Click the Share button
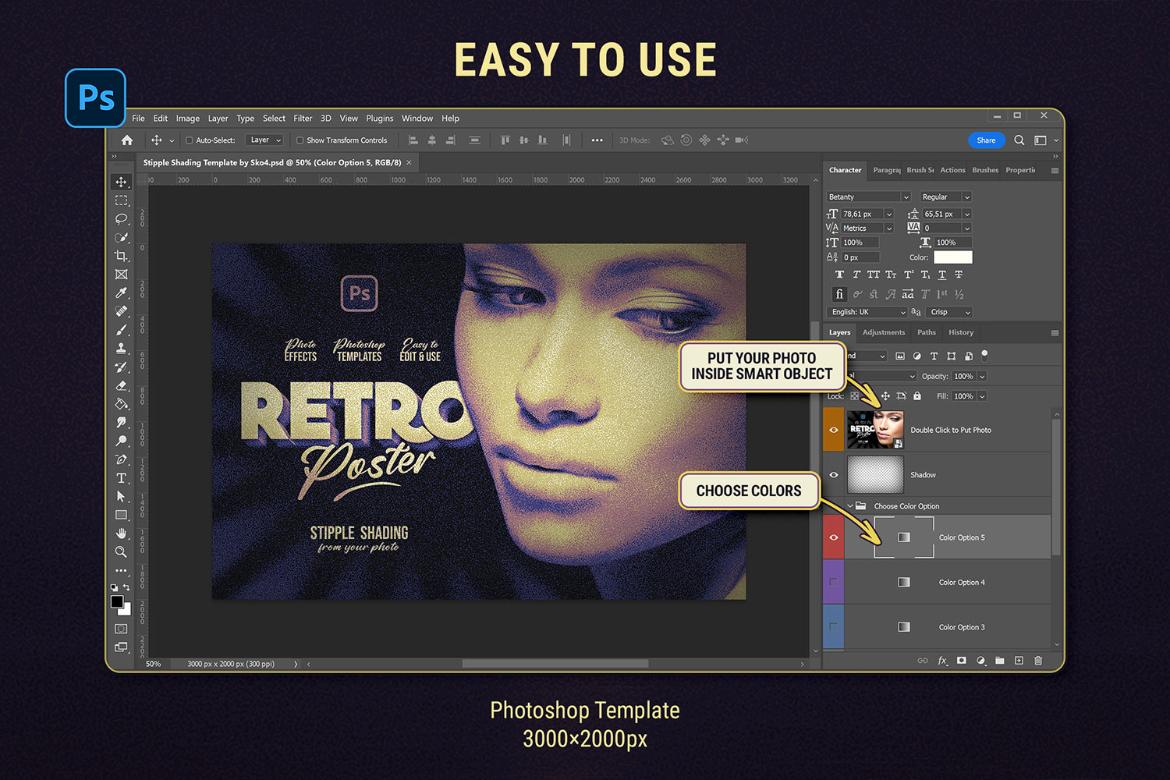This screenshot has height=780, width=1170. tap(986, 140)
